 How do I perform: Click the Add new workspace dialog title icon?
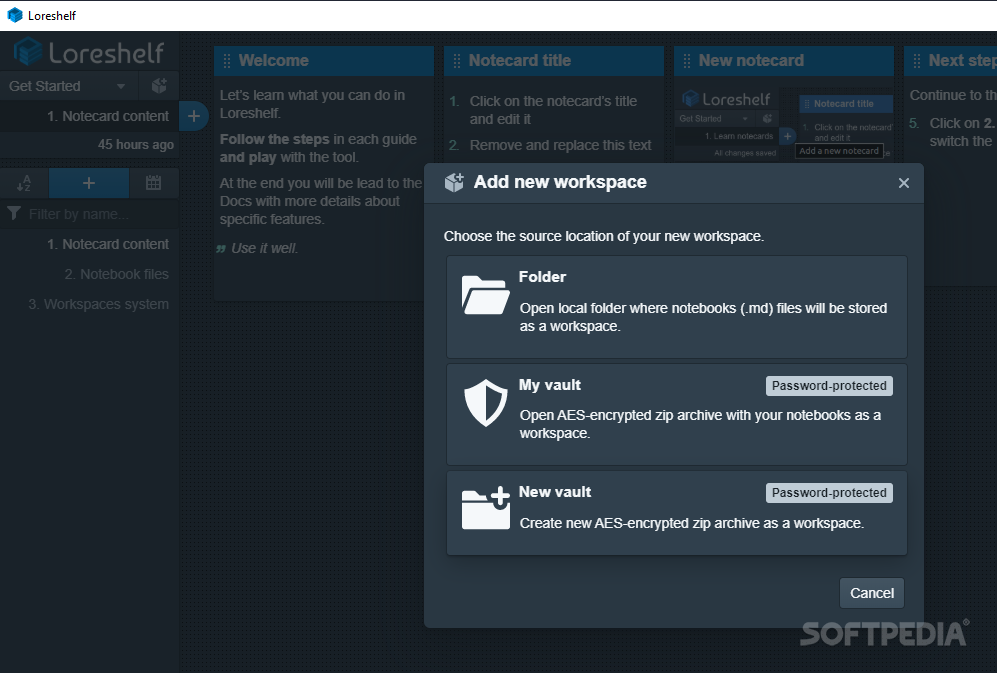pyautogui.click(x=454, y=183)
